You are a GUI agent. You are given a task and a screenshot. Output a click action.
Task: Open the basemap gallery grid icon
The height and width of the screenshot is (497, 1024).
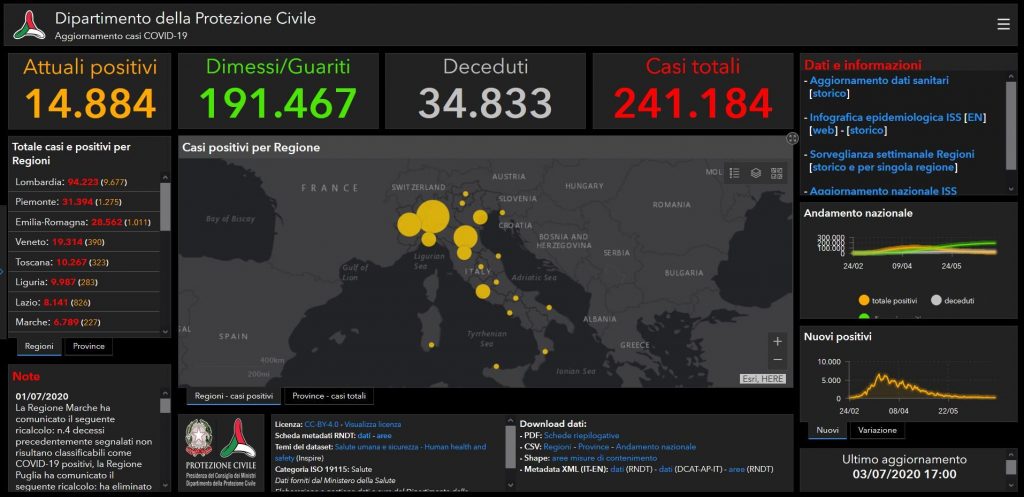[776, 173]
